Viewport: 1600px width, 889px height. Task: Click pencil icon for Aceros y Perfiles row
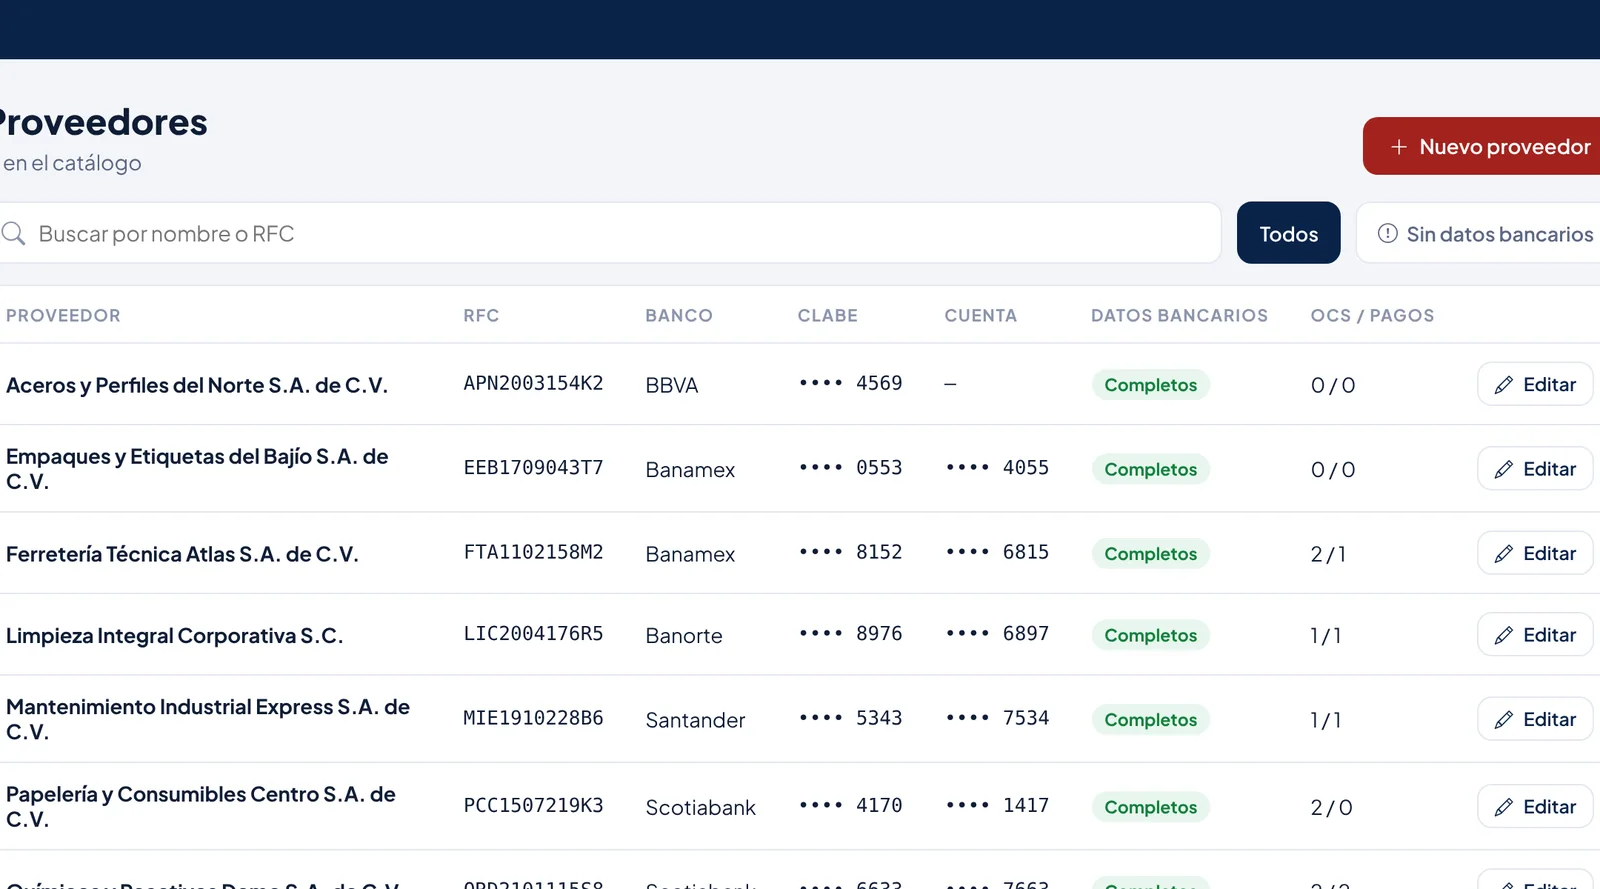1504,385
